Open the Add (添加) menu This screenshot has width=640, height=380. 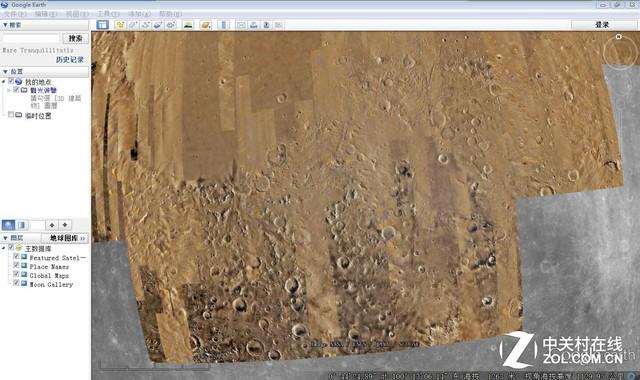click(139, 14)
